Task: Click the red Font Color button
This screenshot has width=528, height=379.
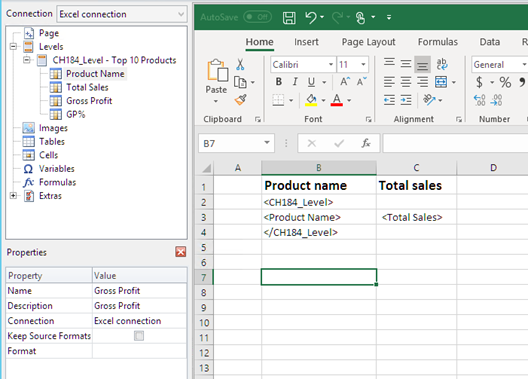Action: click(x=337, y=100)
